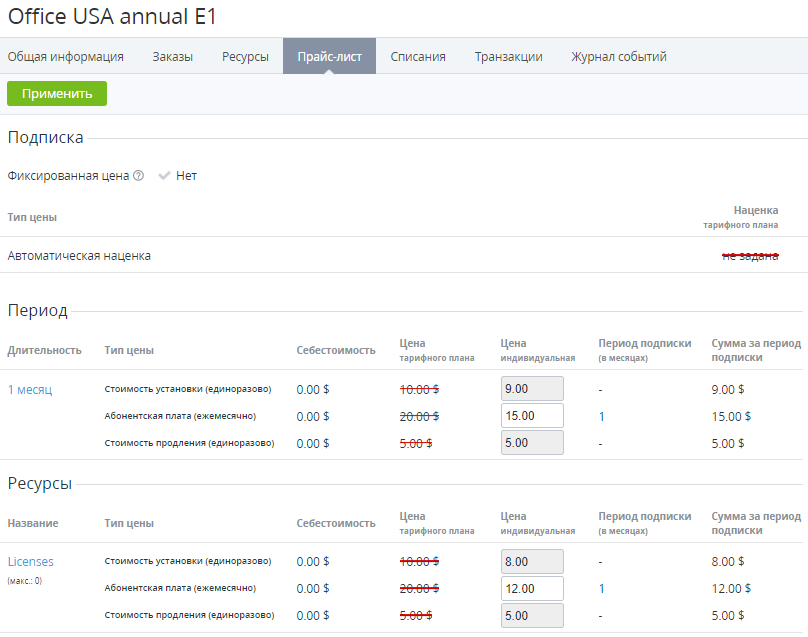Open the Общая информация tab
The width and height of the screenshot is (808, 637).
click(66, 57)
